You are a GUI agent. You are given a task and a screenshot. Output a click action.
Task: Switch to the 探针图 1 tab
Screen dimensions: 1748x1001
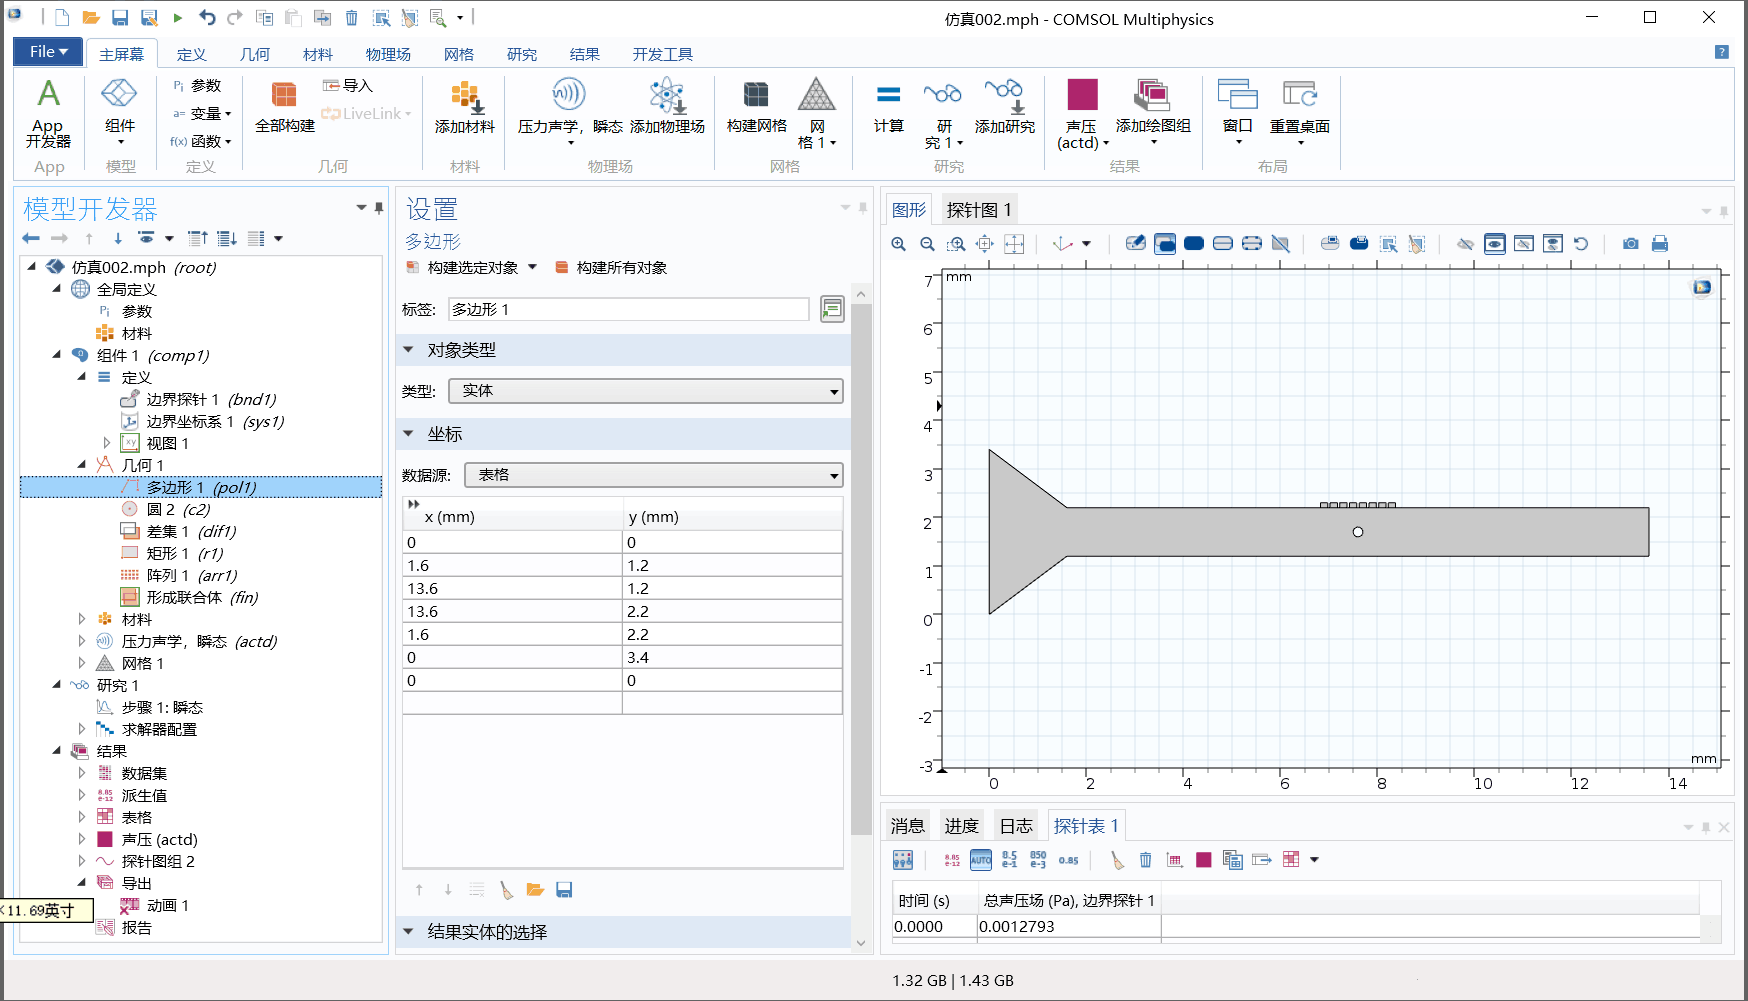pyautogui.click(x=978, y=210)
